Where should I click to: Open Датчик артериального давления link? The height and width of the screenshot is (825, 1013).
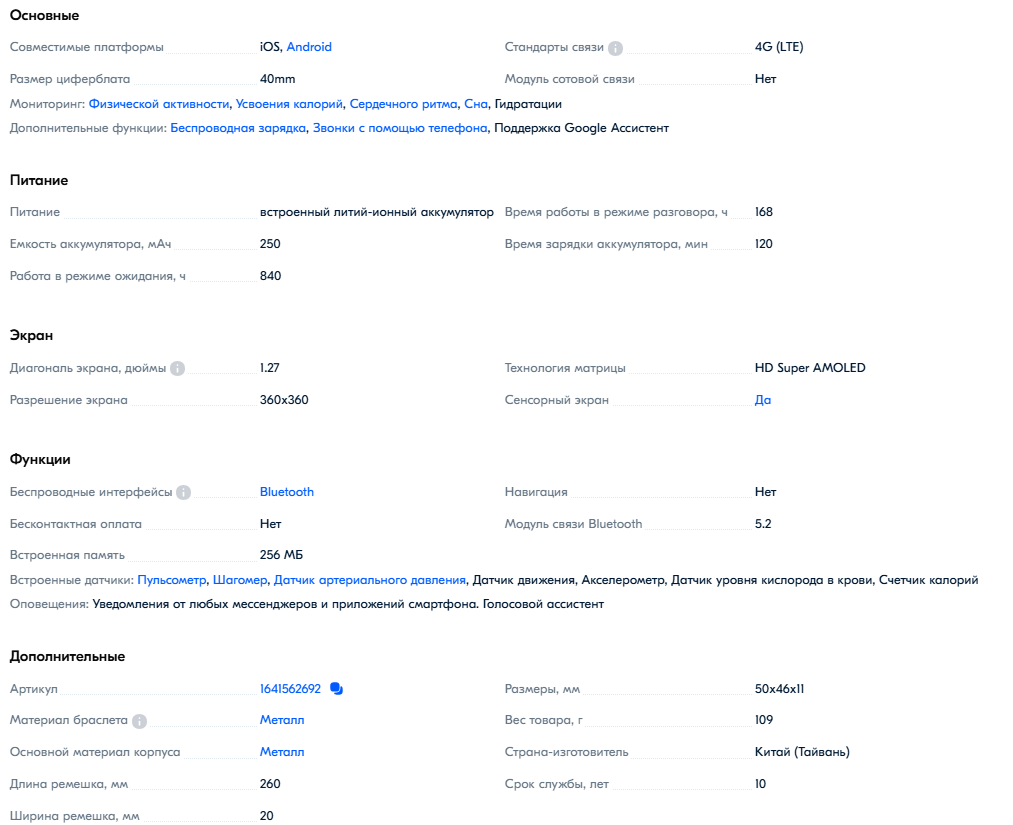(x=370, y=580)
